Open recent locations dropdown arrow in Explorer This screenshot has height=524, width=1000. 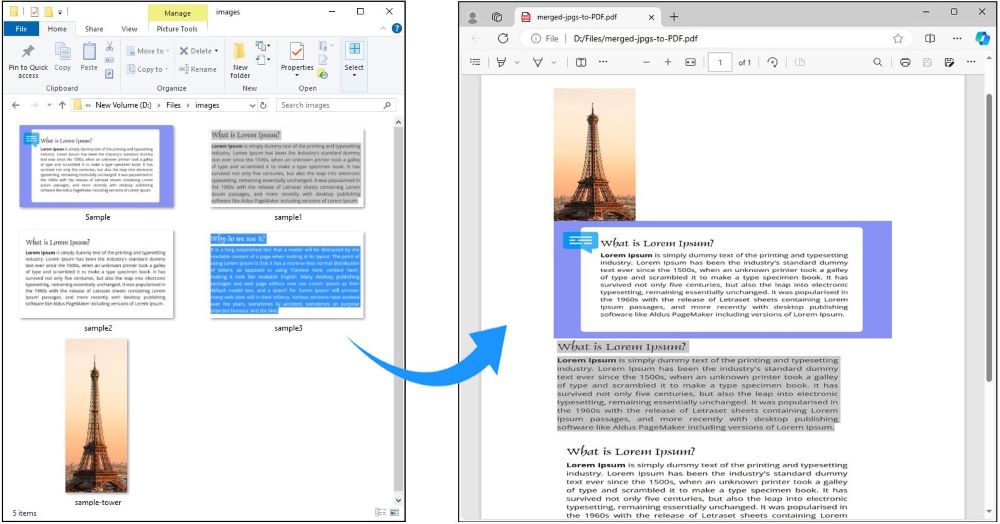[x=49, y=105]
